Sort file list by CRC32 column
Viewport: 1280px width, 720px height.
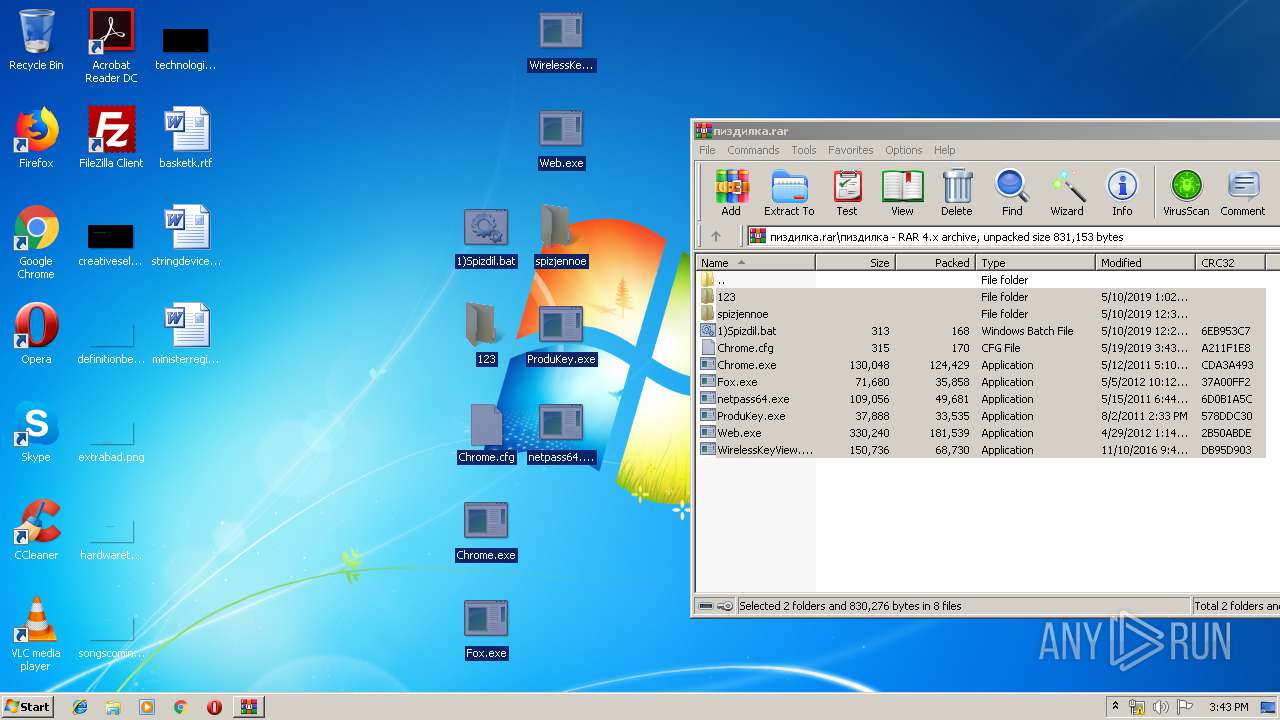click(x=1231, y=263)
